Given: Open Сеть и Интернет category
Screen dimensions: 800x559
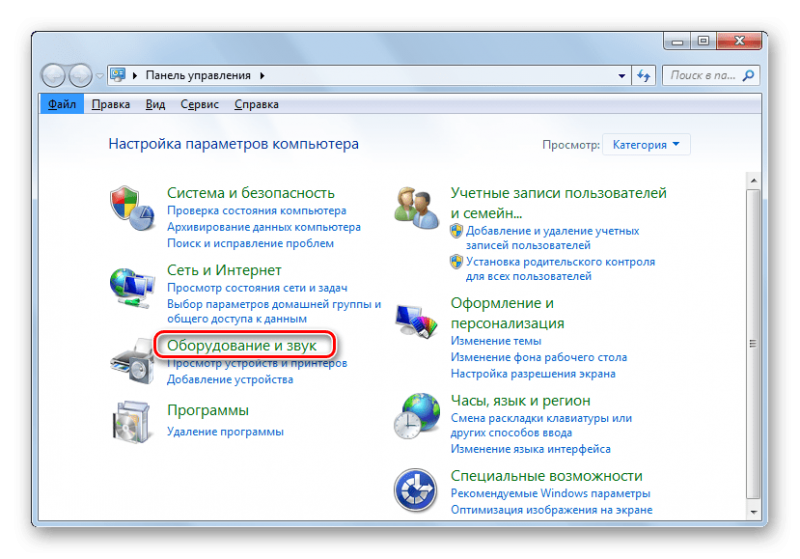Looking at the screenshot, I should click(224, 270).
